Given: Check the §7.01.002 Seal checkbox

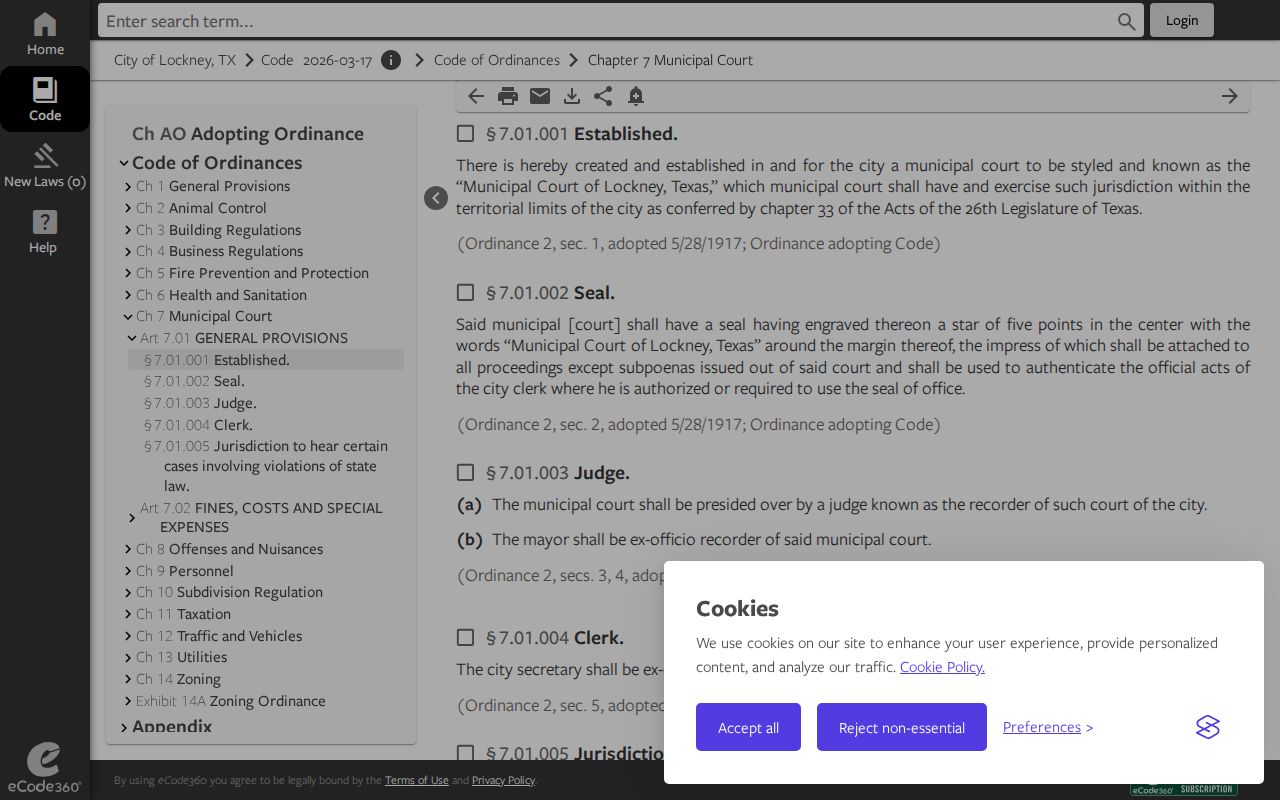Looking at the screenshot, I should point(465,292).
